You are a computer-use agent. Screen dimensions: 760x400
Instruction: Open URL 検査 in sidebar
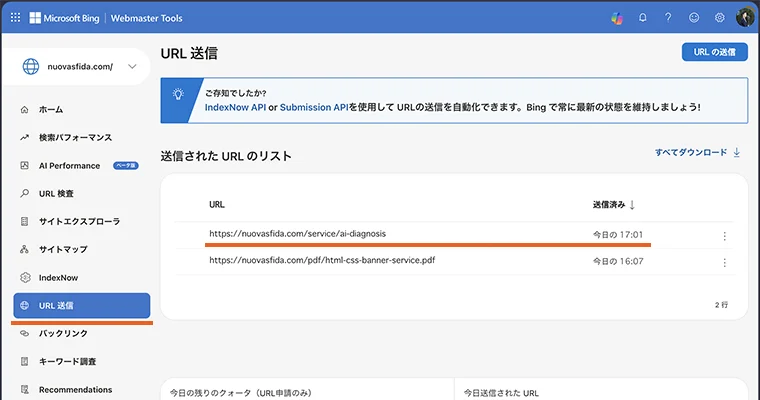56,193
